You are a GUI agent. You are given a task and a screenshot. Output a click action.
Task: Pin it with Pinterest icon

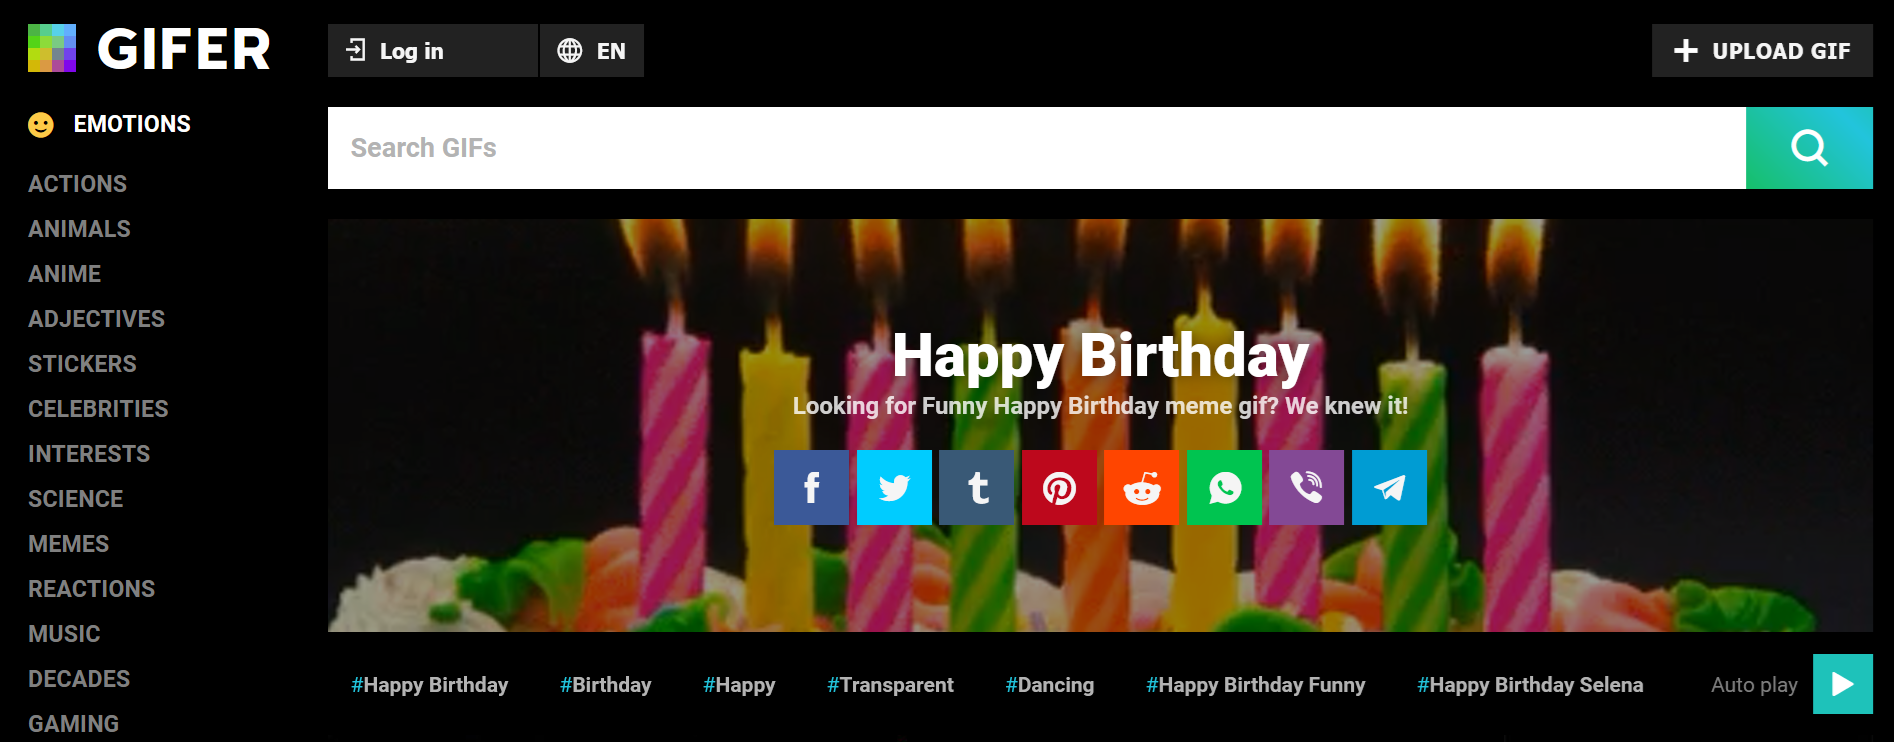[1059, 488]
